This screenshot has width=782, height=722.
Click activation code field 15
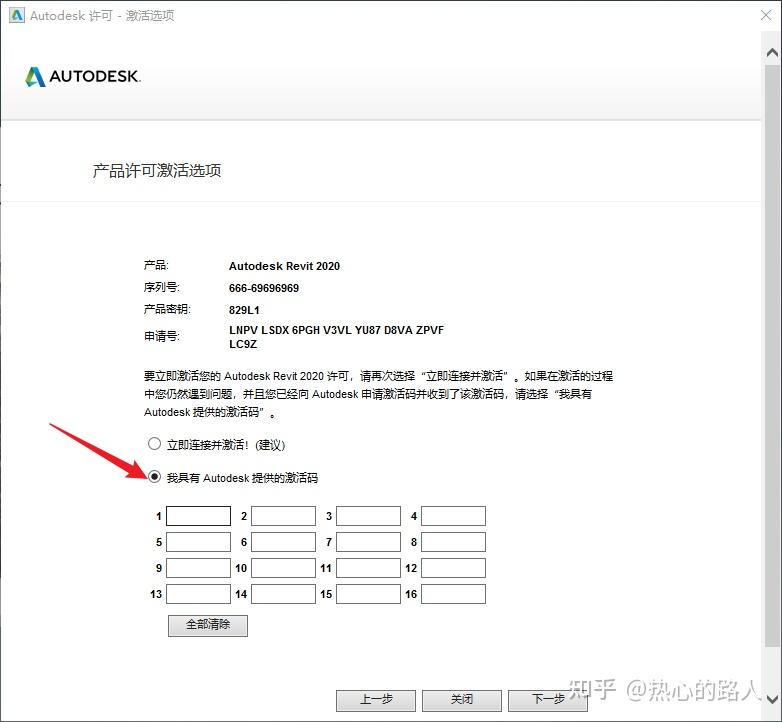pyautogui.click(x=368, y=594)
